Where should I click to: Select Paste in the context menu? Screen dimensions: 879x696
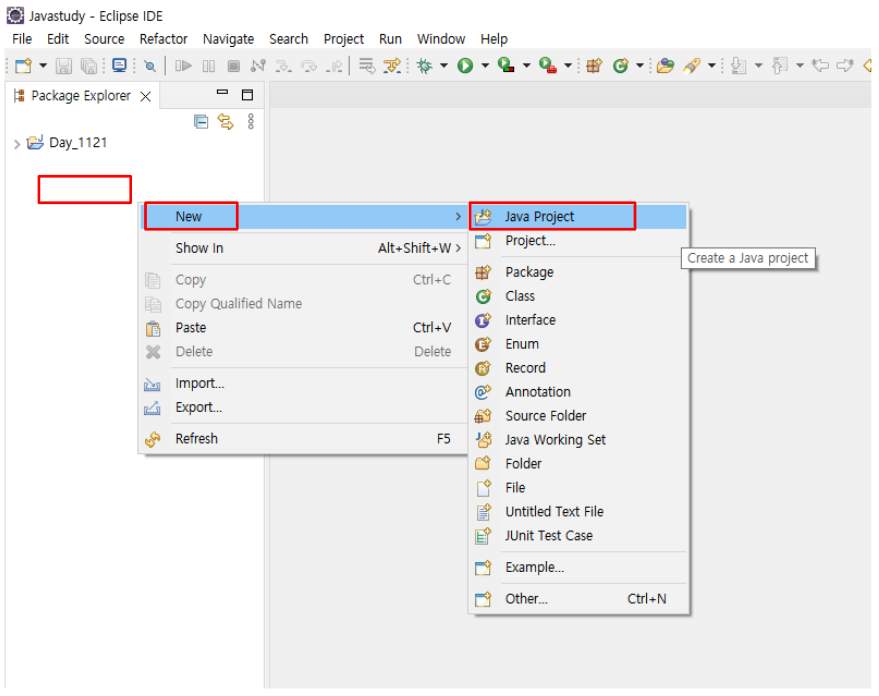tap(303, 327)
